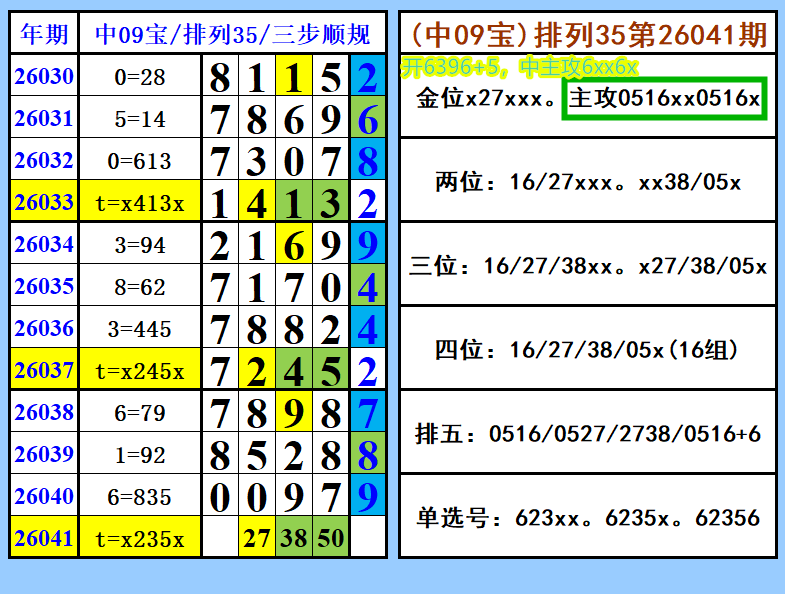Image resolution: width=785 pixels, height=594 pixels.
Task: Select the yellow 26041 period cell
Action: [x=44, y=538]
